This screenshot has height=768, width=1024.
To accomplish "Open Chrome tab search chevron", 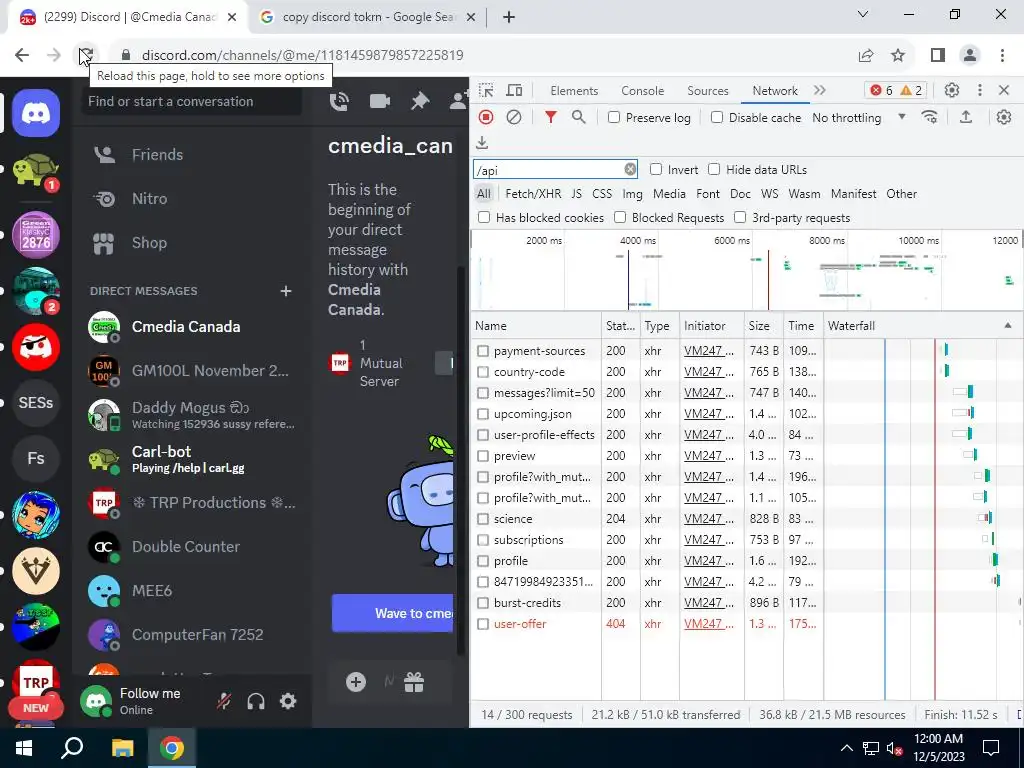I will point(863,14).
